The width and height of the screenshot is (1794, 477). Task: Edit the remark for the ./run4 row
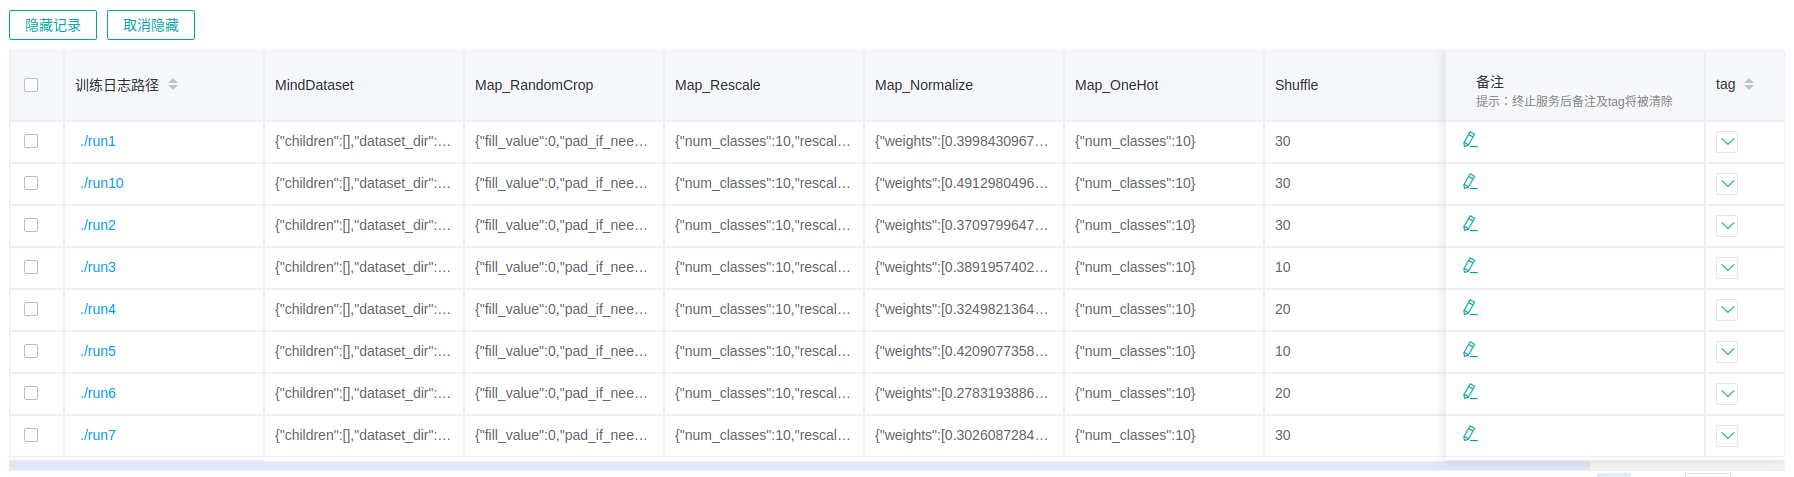[1470, 308]
